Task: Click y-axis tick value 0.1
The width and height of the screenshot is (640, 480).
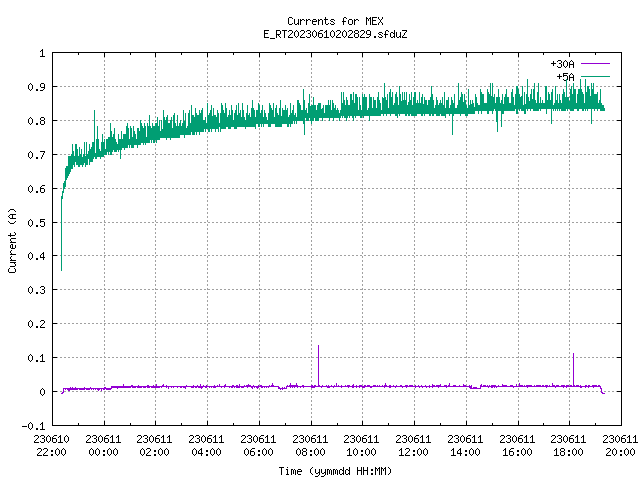Action: coord(36,358)
